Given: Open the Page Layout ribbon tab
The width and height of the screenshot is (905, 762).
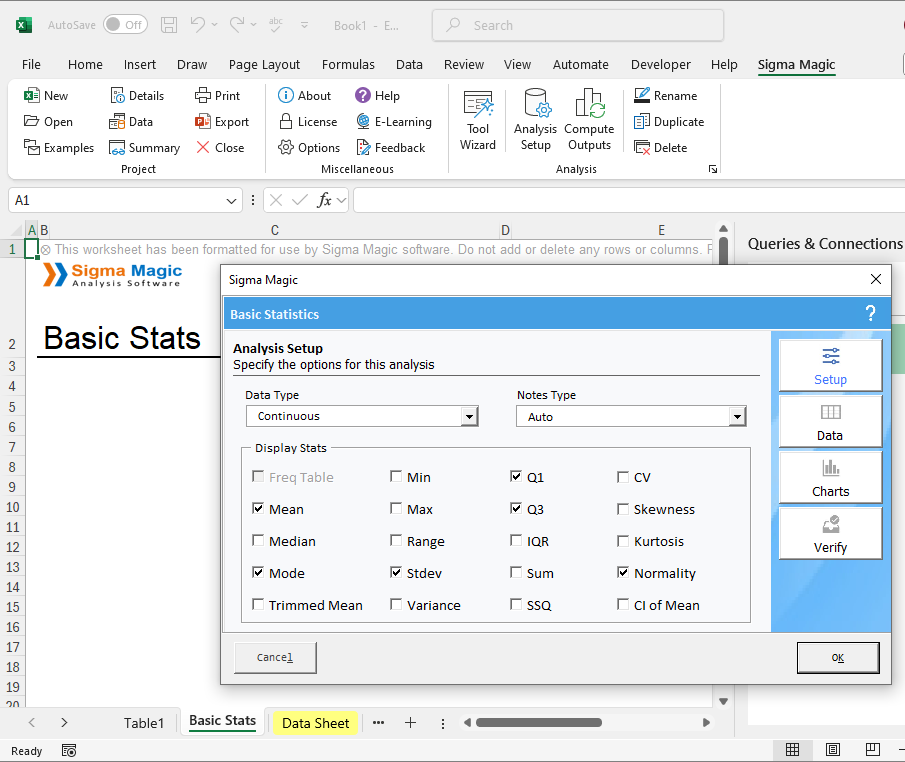Looking at the screenshot, I should click(x=264, y=65).
